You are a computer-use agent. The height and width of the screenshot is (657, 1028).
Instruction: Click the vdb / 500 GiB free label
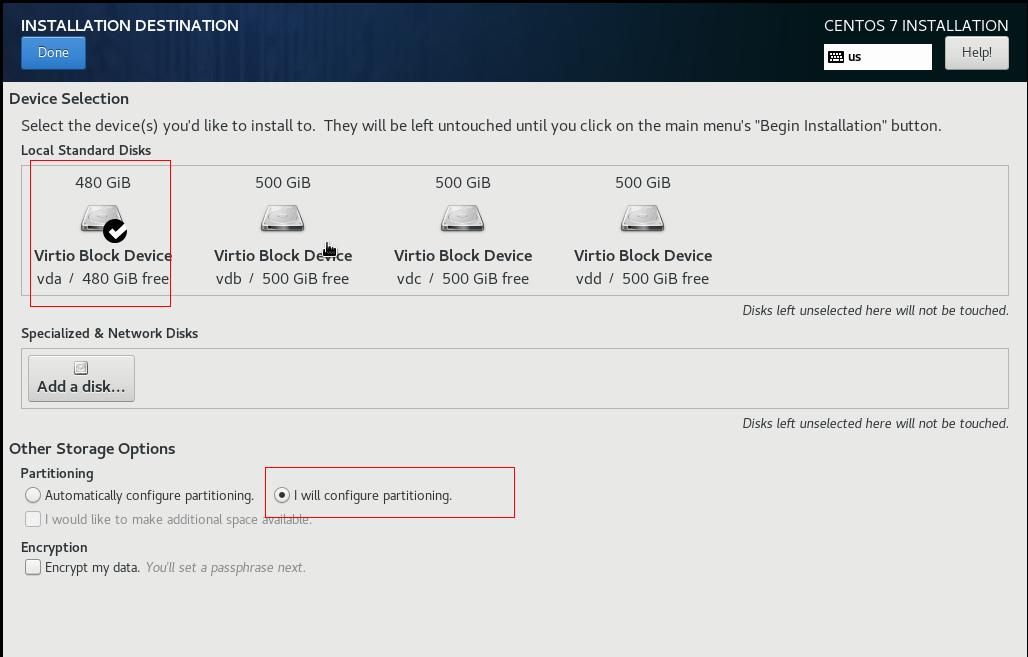282,279
